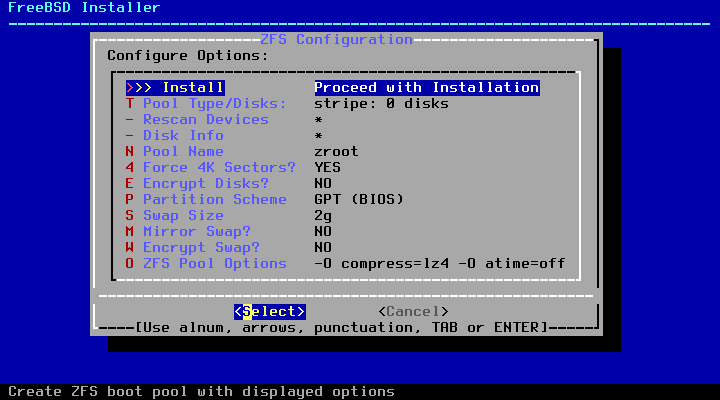Click 'Proceed with Installation' text

click(427, 87)
